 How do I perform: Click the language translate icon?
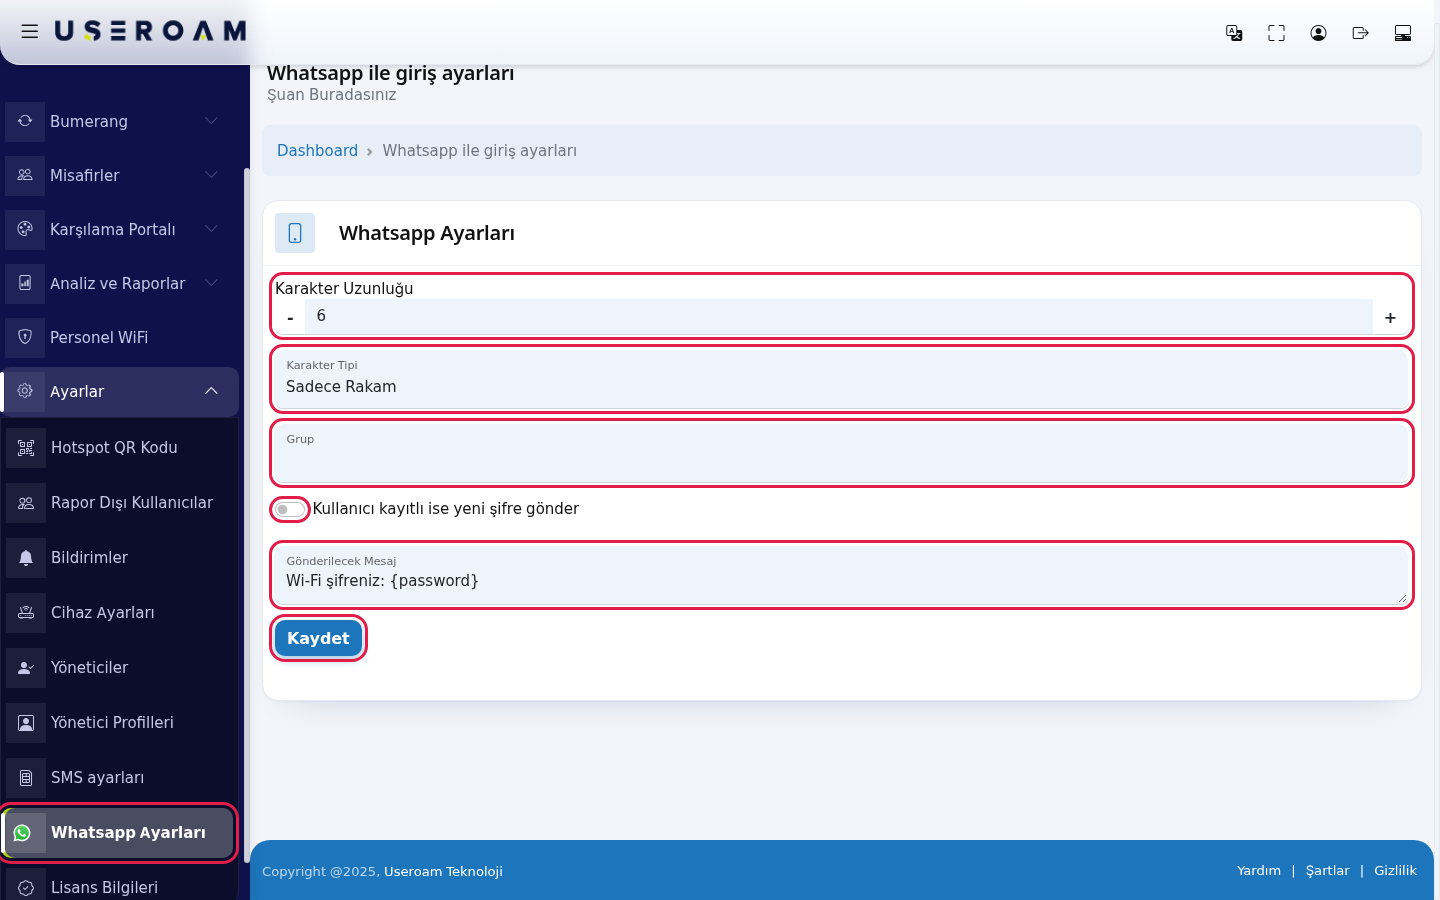(x=1234, y=33)
